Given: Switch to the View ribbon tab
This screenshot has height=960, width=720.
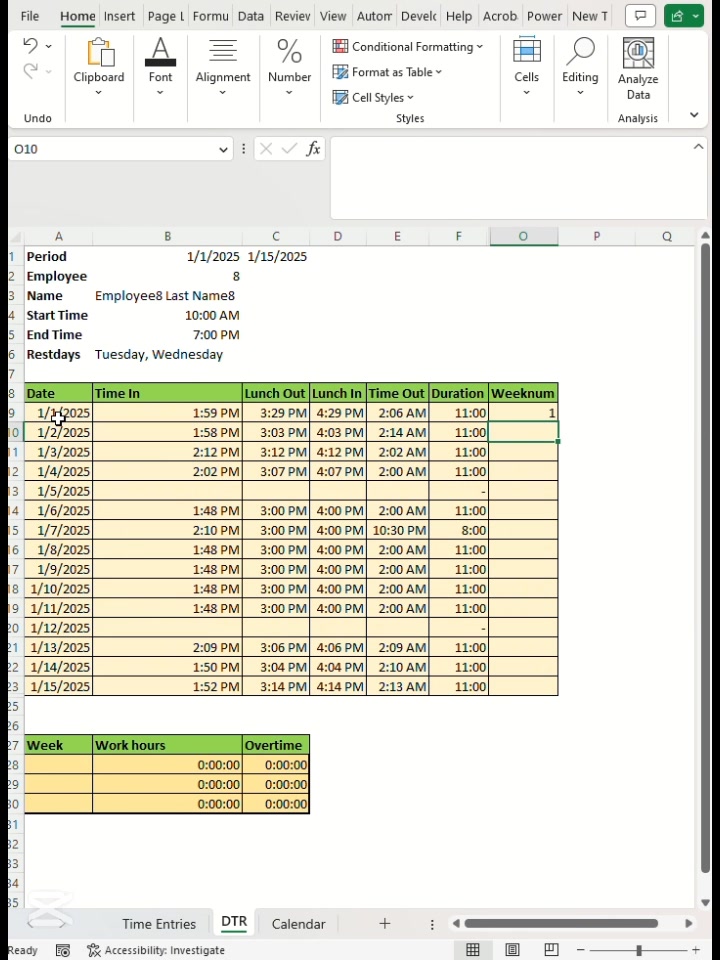Looking at the screenshot, I should pyautogui.click(x=332, y=16).
